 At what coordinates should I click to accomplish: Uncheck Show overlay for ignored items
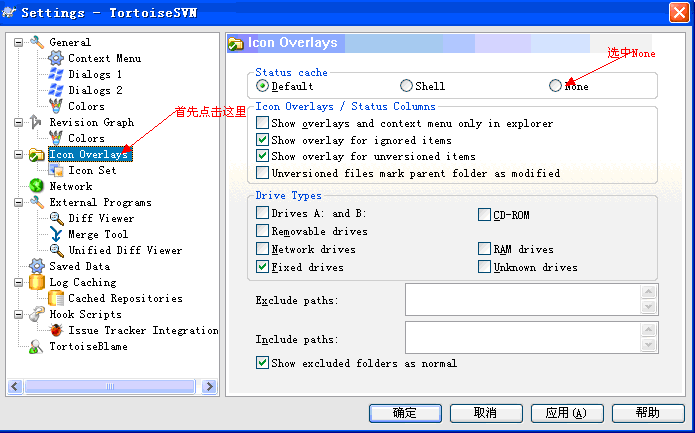pos(262,140)
